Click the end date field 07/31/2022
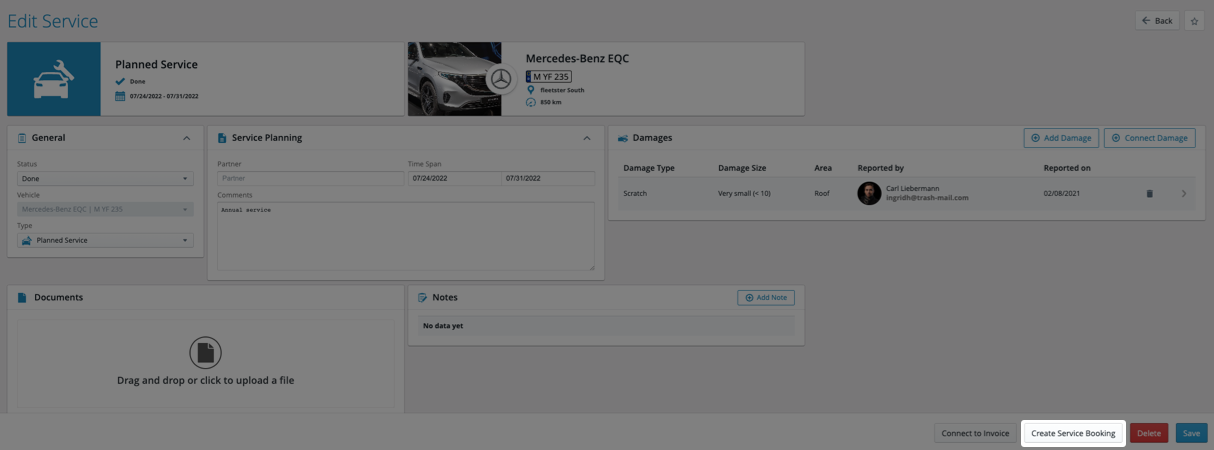Image resolution: width=1214 pixels, height=450 pixels. 548,178
